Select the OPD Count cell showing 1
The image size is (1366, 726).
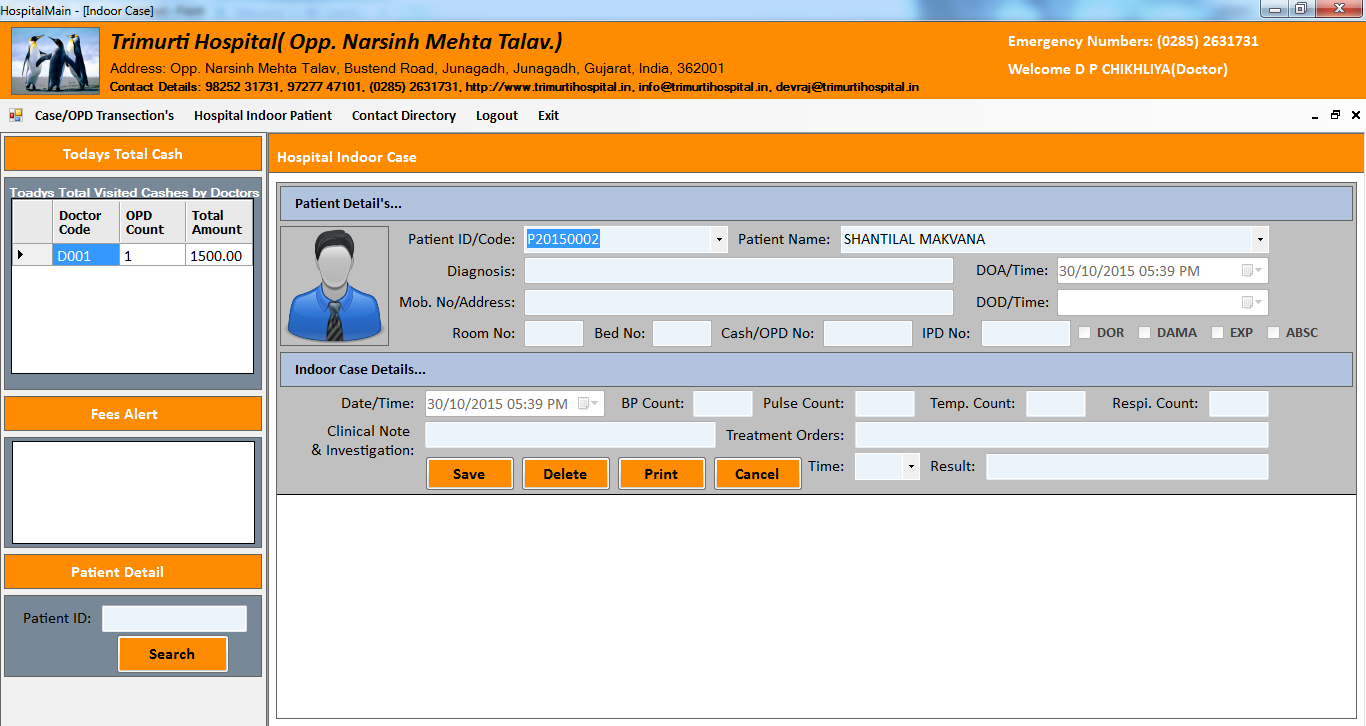[152, 256]
